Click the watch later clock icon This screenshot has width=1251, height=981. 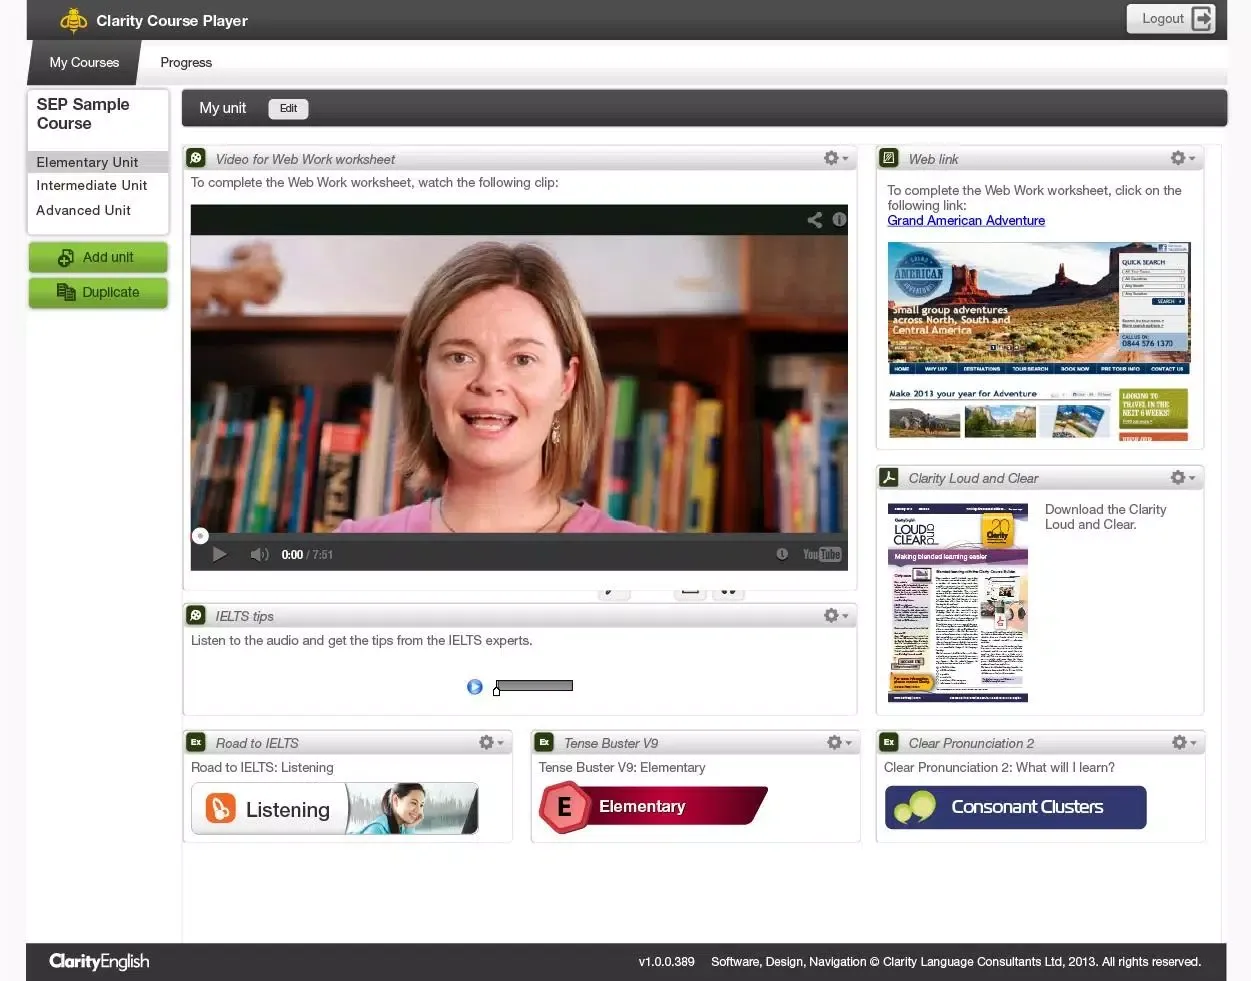782,555
